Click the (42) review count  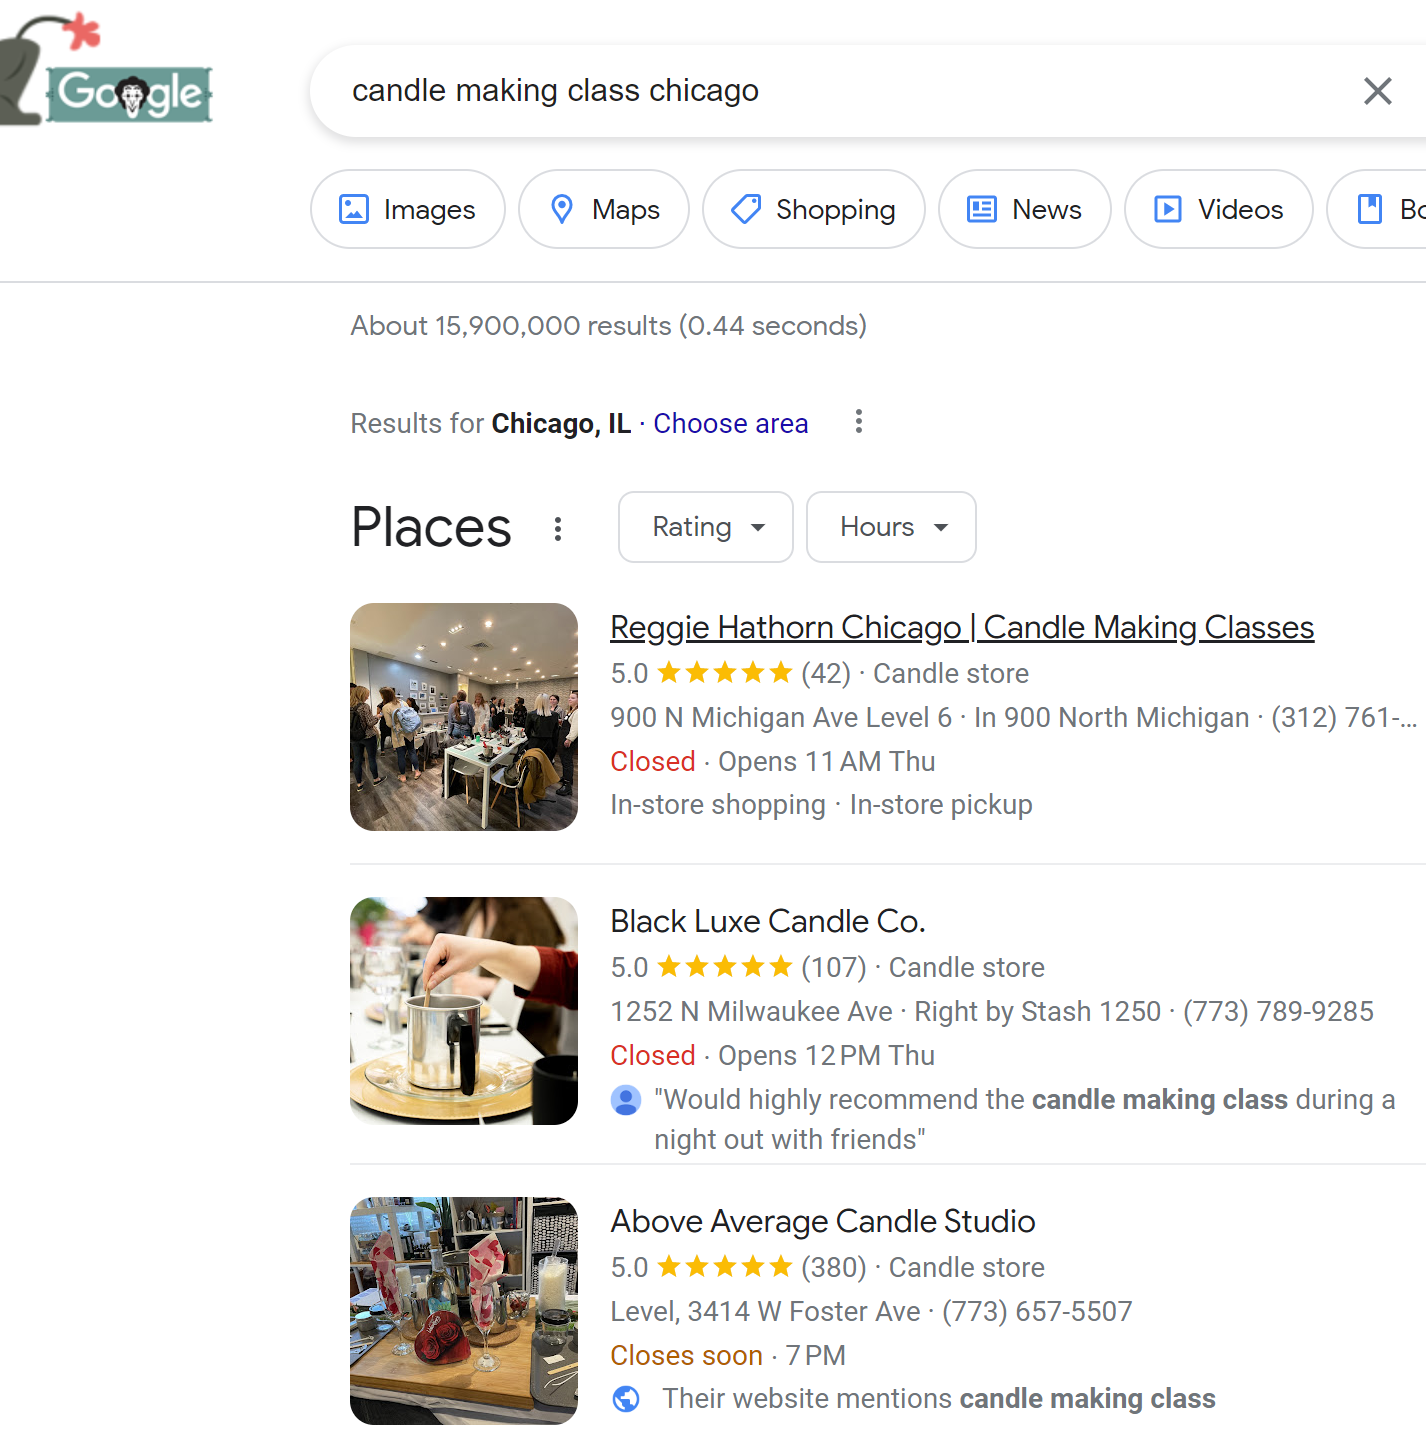click(826, 674)
